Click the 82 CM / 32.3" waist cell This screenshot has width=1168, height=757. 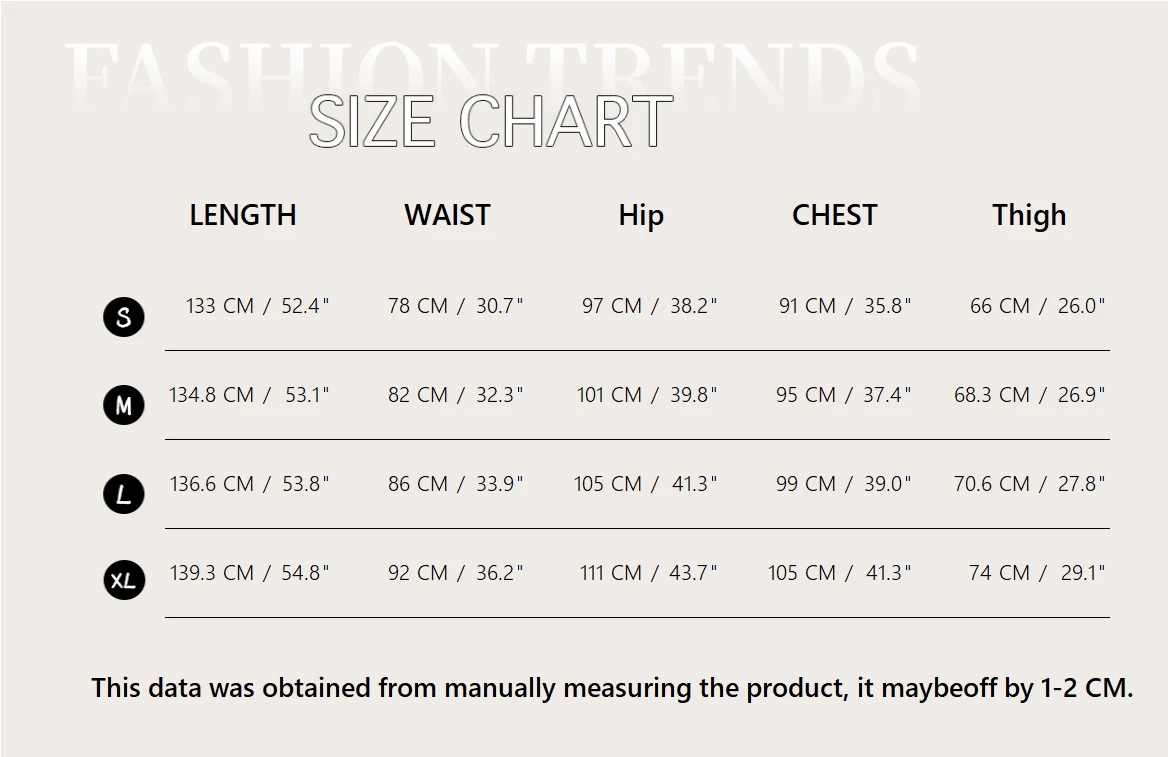455,395
